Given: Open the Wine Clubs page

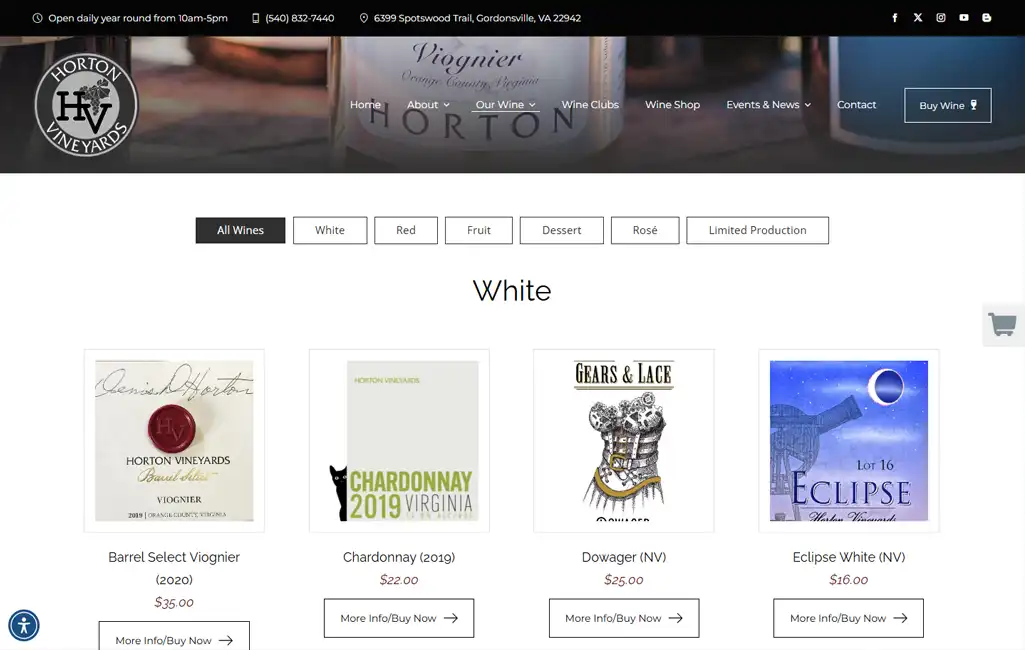Looking at the screenshot, I should click(x=590, y=105).
